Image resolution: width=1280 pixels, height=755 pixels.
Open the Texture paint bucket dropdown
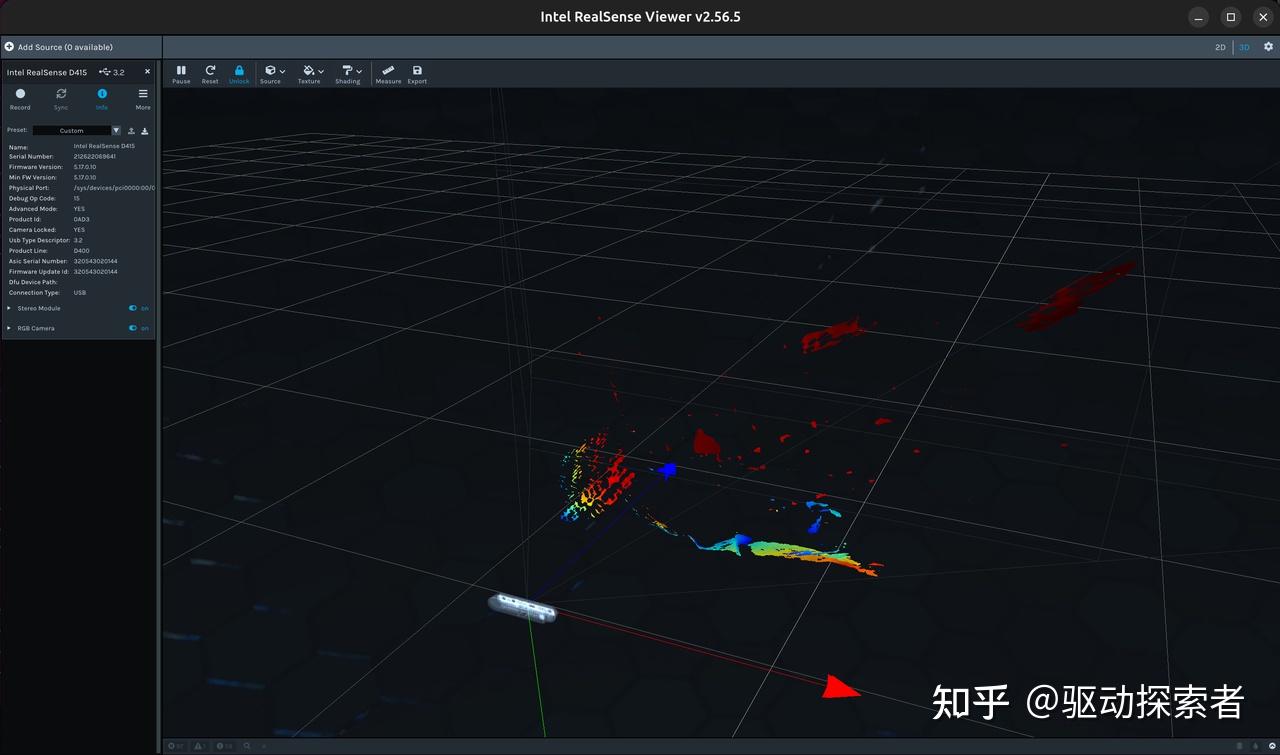click(311, 74)
